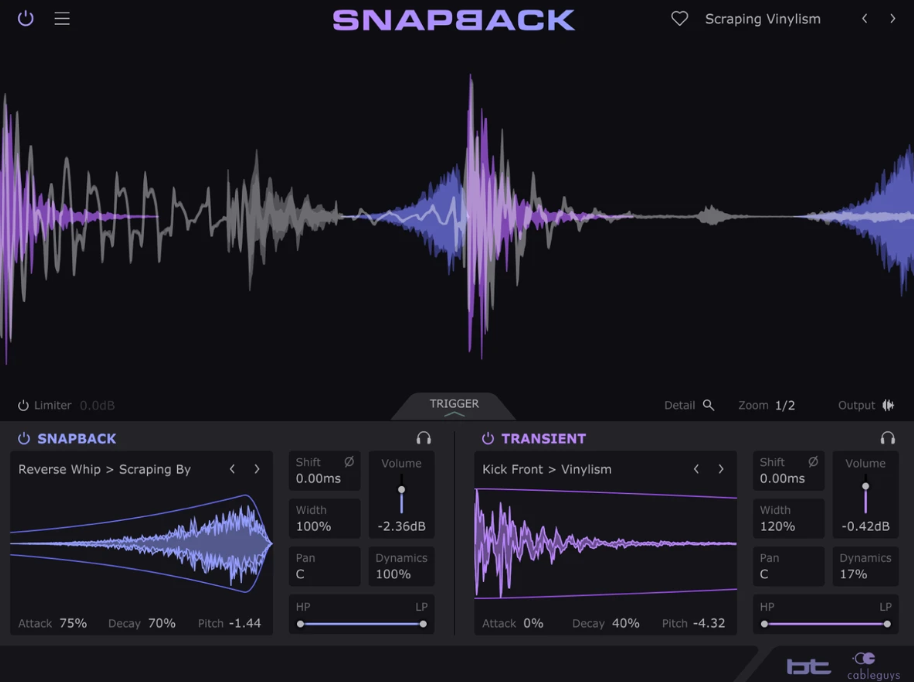Invert the Transient phase with the ø icon
This screenshot has height=682, width=914.
click(813, 462)
